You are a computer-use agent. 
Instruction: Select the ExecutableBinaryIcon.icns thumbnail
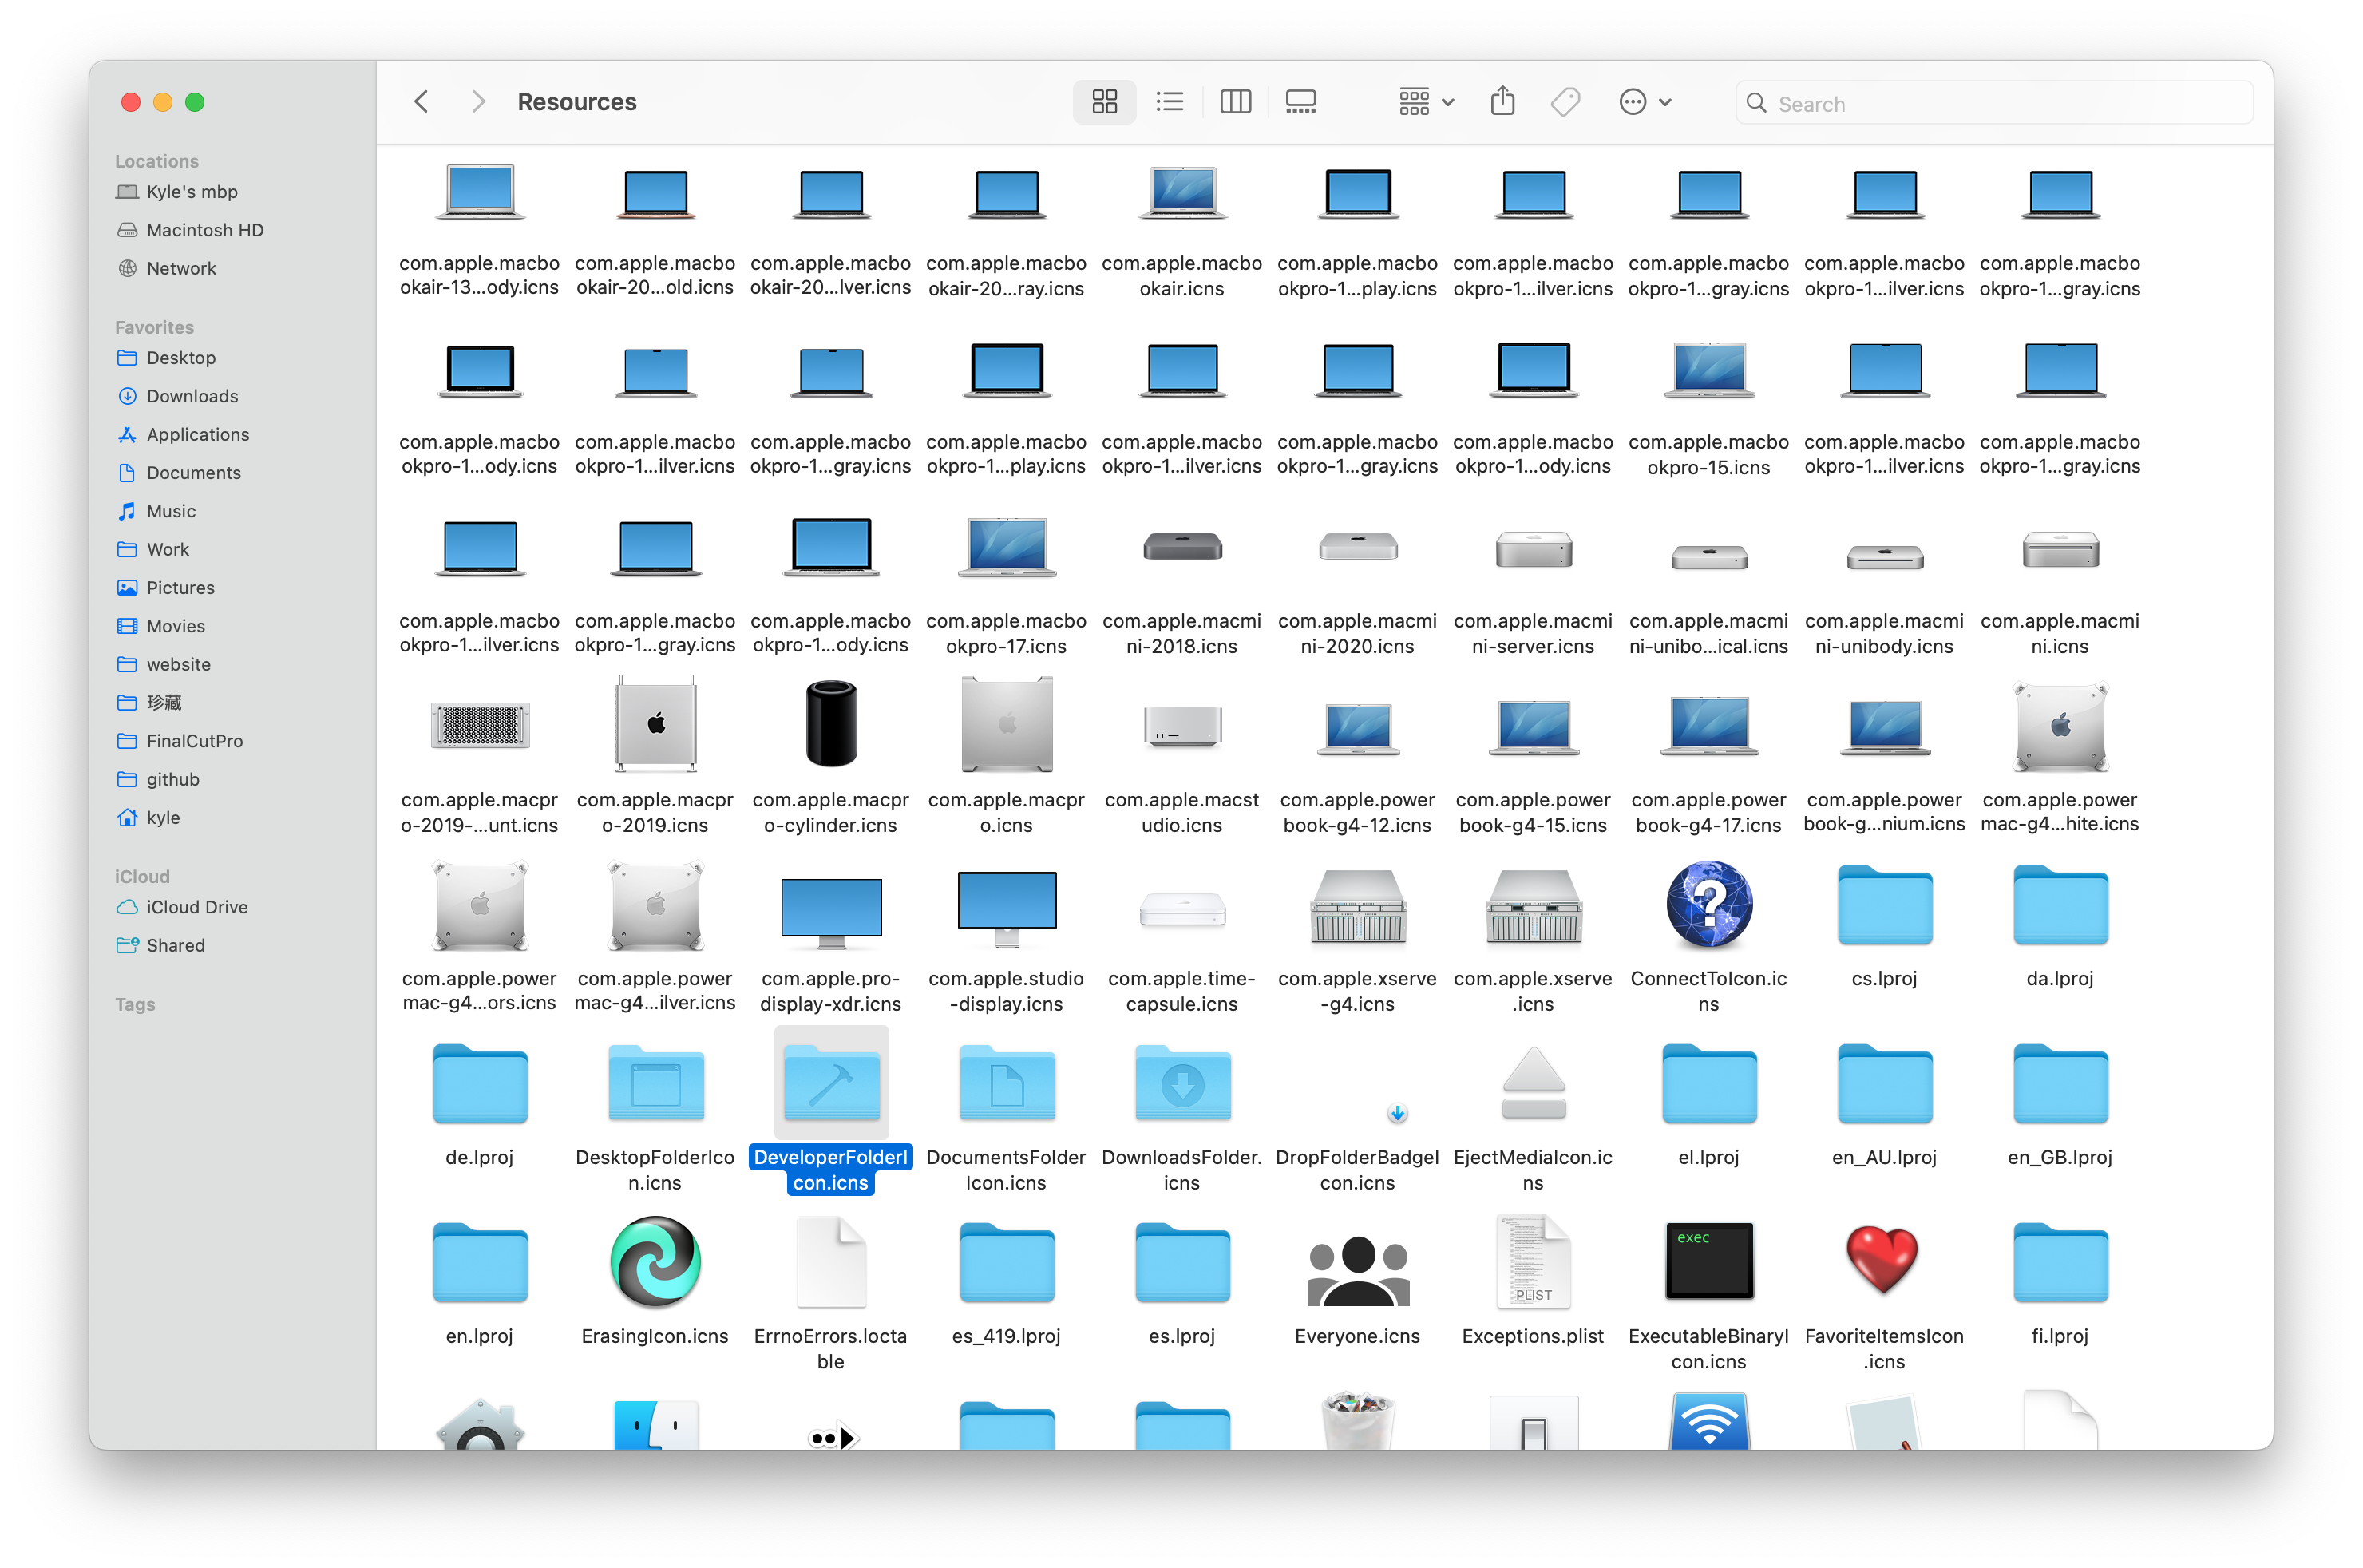point(1708,1260)
